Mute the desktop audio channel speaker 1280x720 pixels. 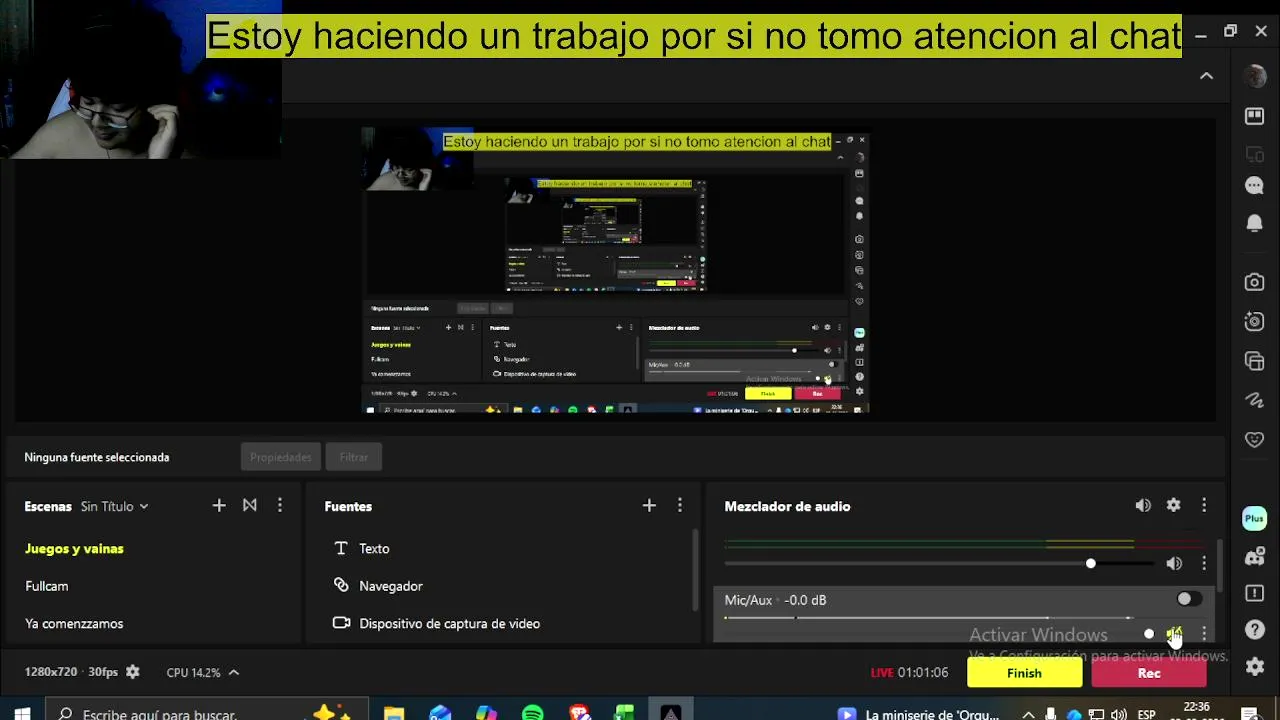point(1174,564)
